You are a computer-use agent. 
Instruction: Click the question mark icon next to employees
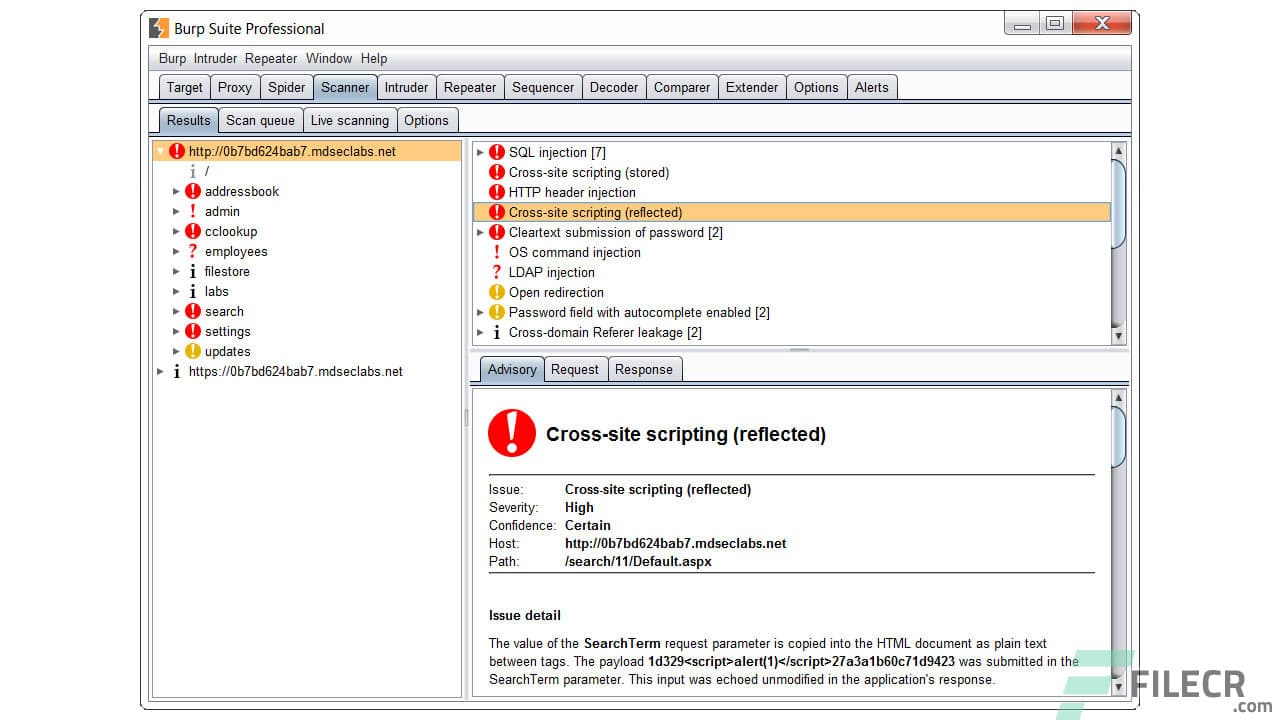(x=194, y=251)
